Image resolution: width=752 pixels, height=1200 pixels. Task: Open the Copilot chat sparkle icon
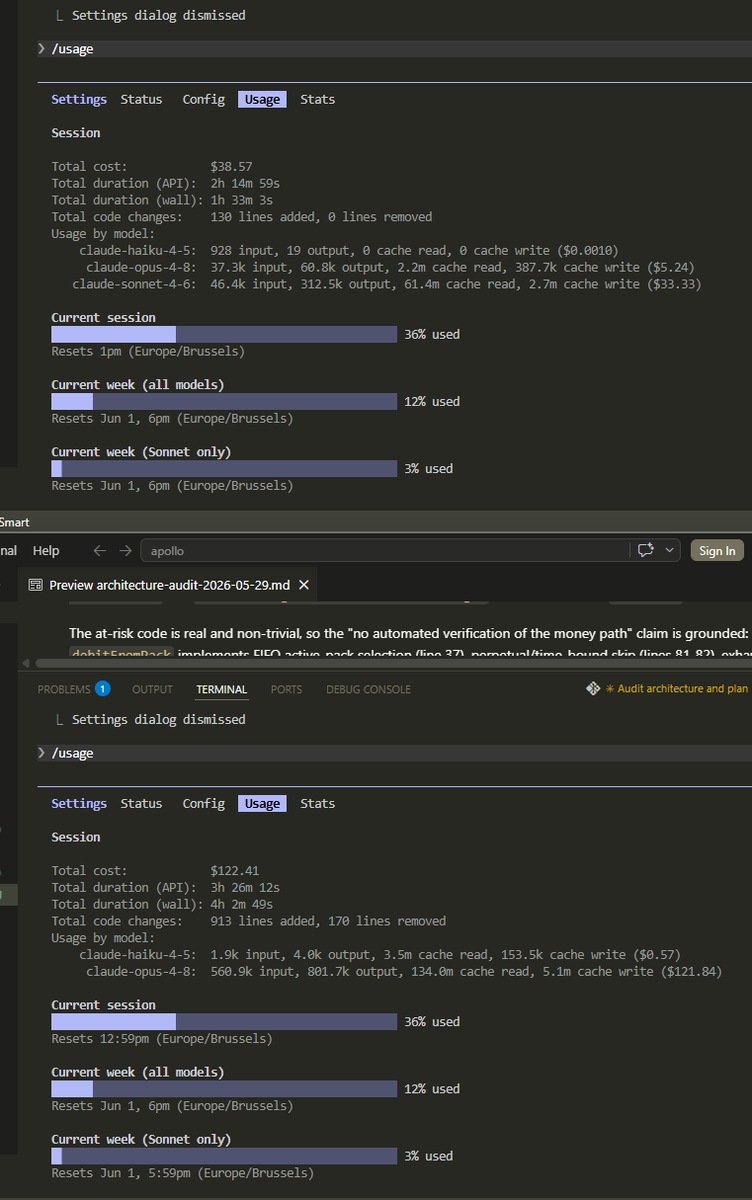point(646,550)
